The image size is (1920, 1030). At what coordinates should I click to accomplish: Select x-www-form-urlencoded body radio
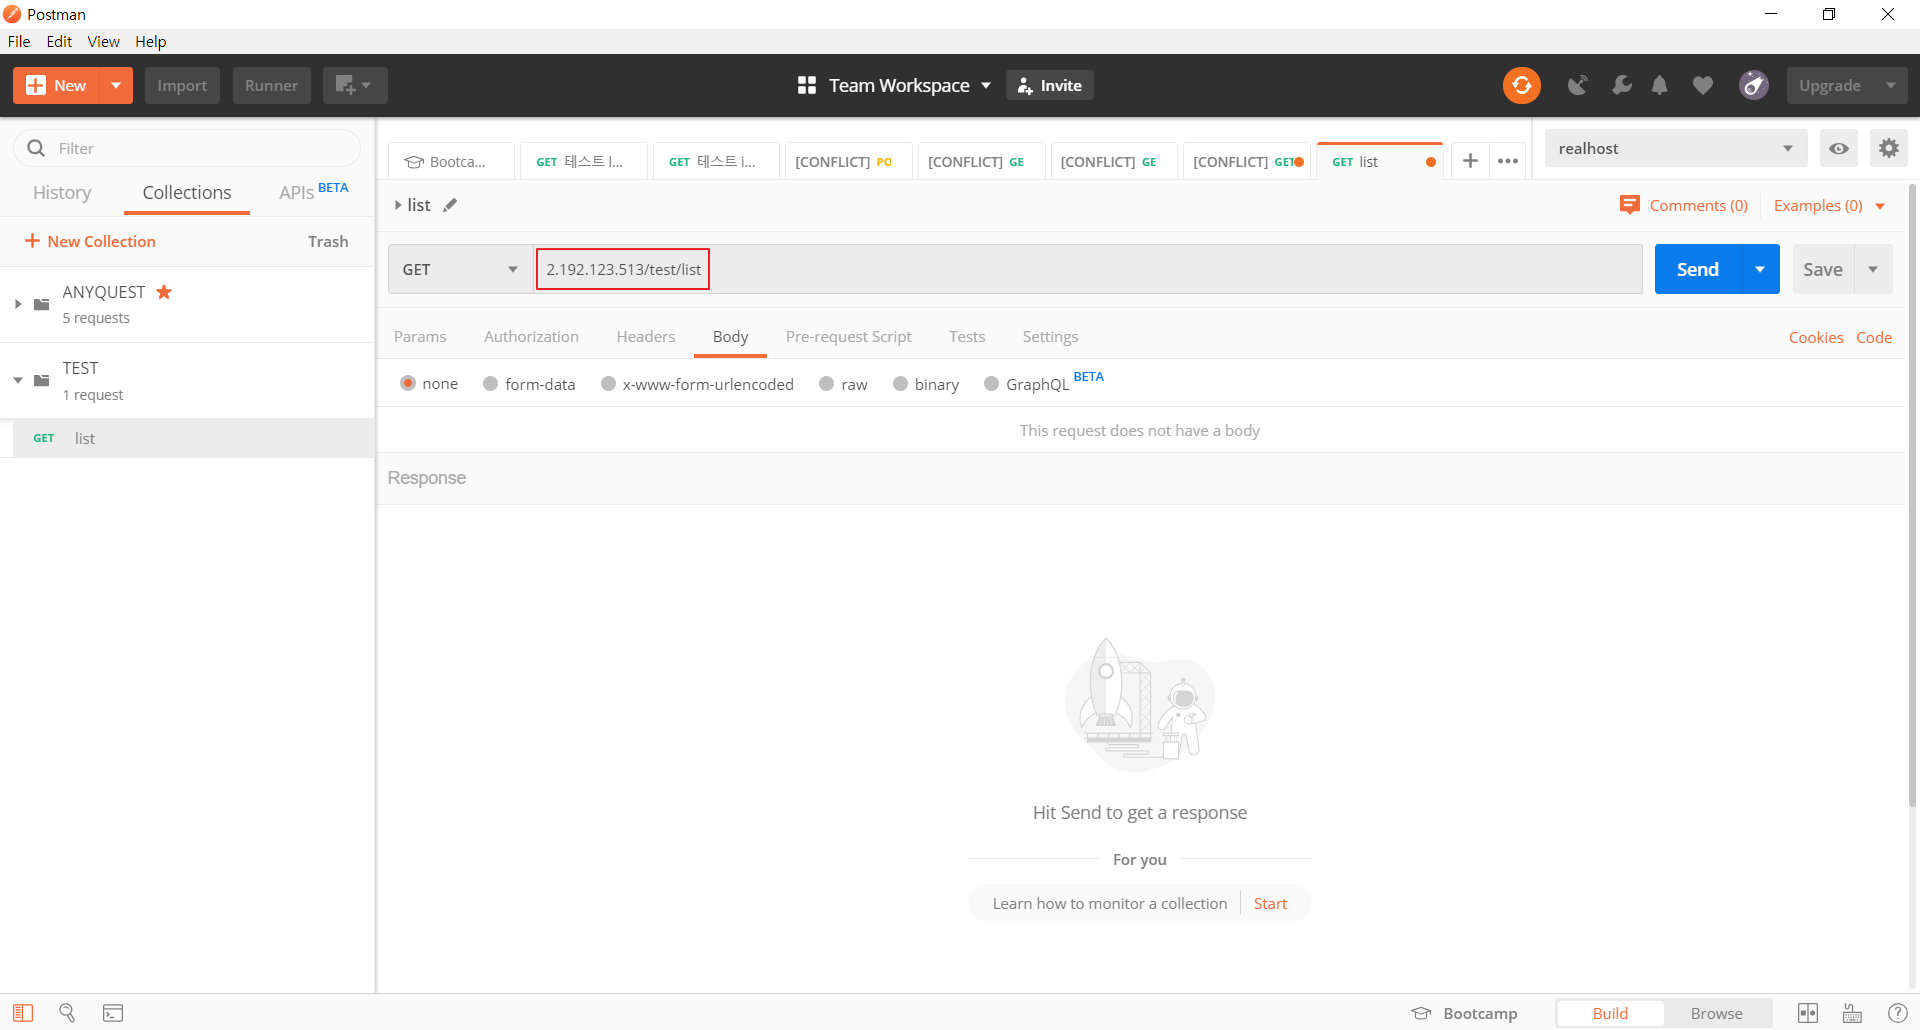coord(608,383)
